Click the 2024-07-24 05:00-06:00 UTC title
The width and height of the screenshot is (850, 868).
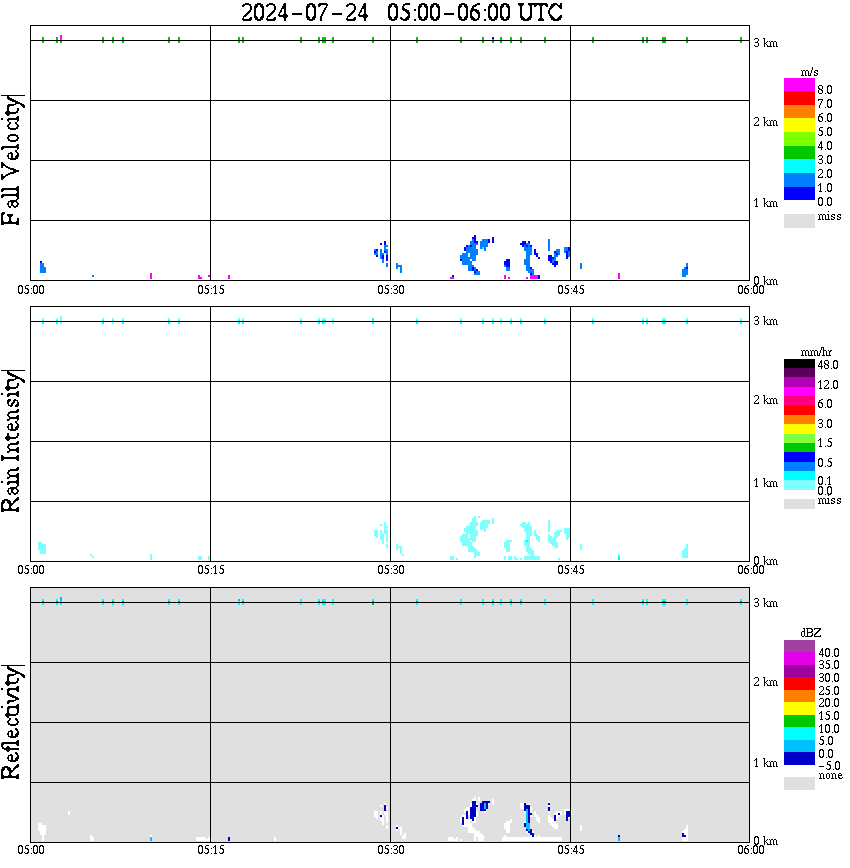[x=401, y=12]
